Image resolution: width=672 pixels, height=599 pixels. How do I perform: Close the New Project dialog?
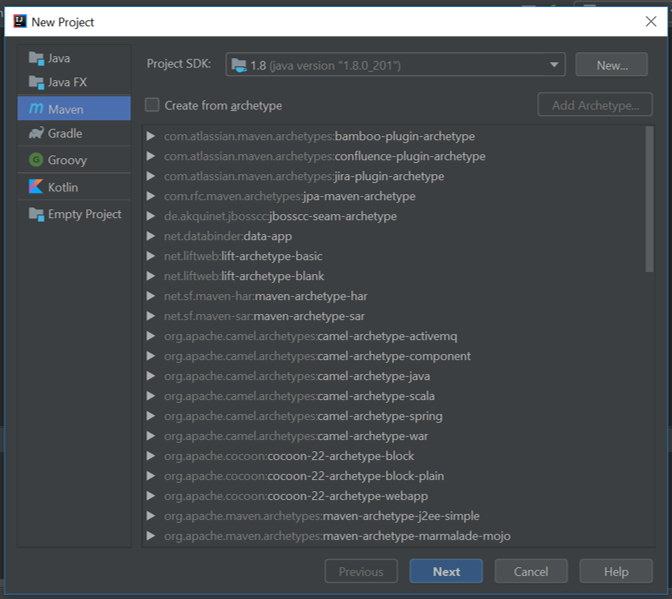(651, 21)
